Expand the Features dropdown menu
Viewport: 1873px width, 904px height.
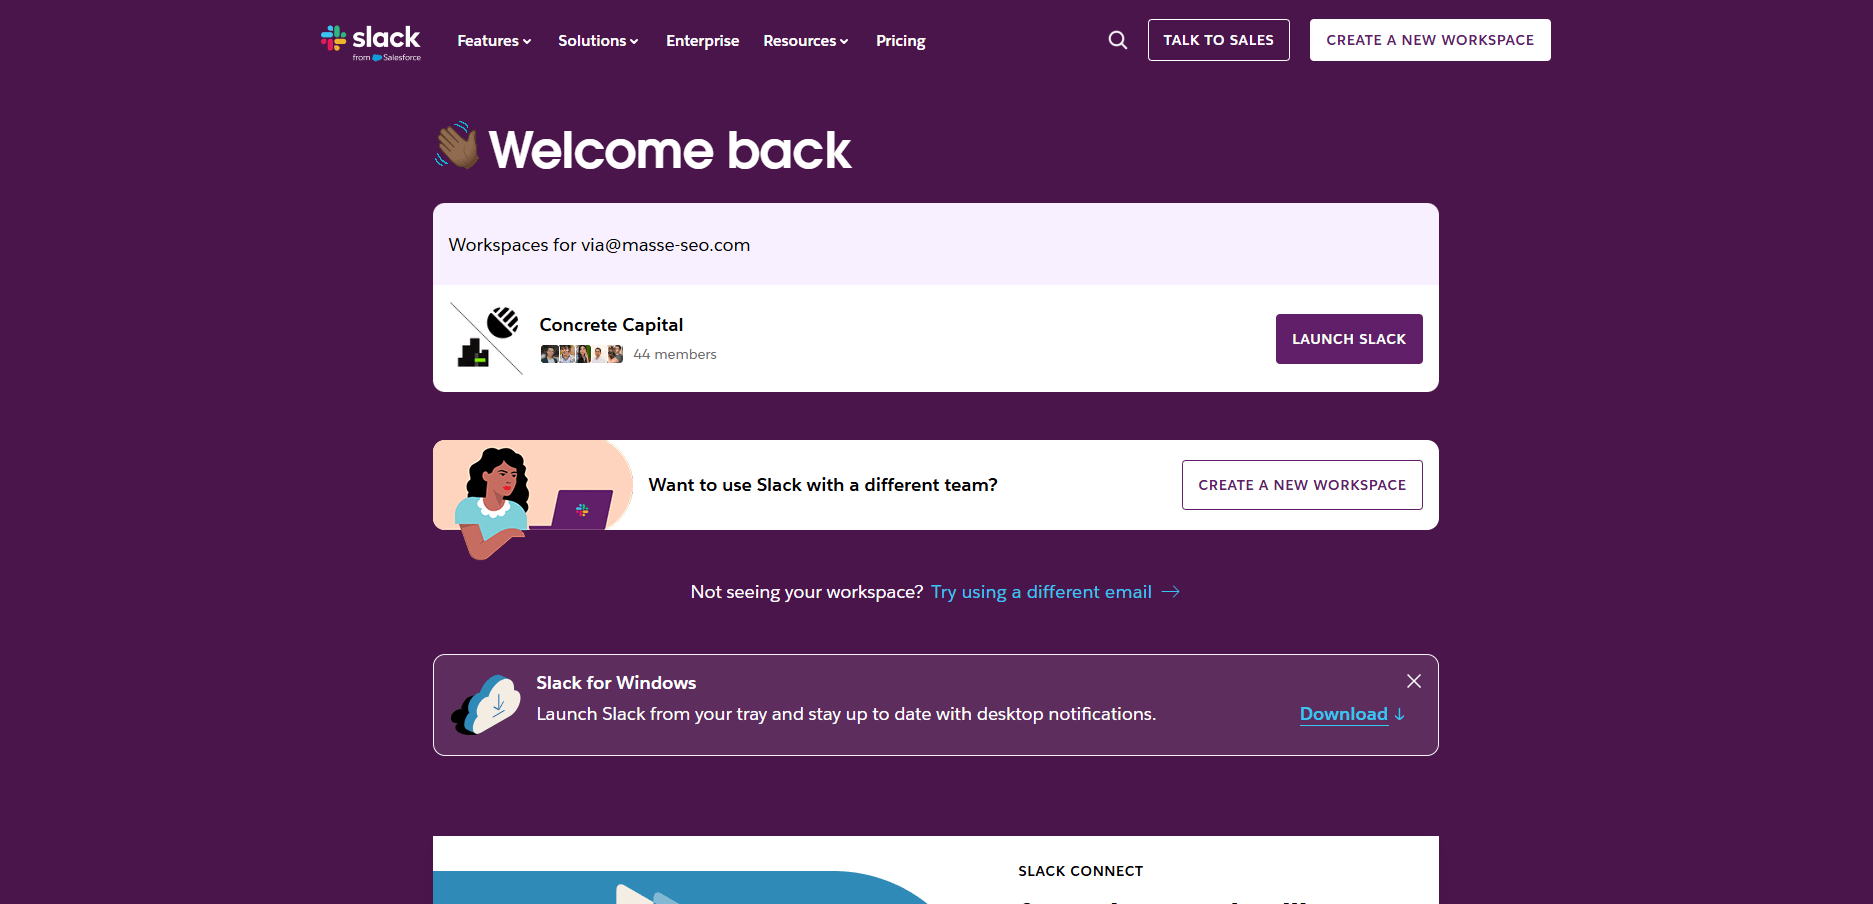click(494, 41)
